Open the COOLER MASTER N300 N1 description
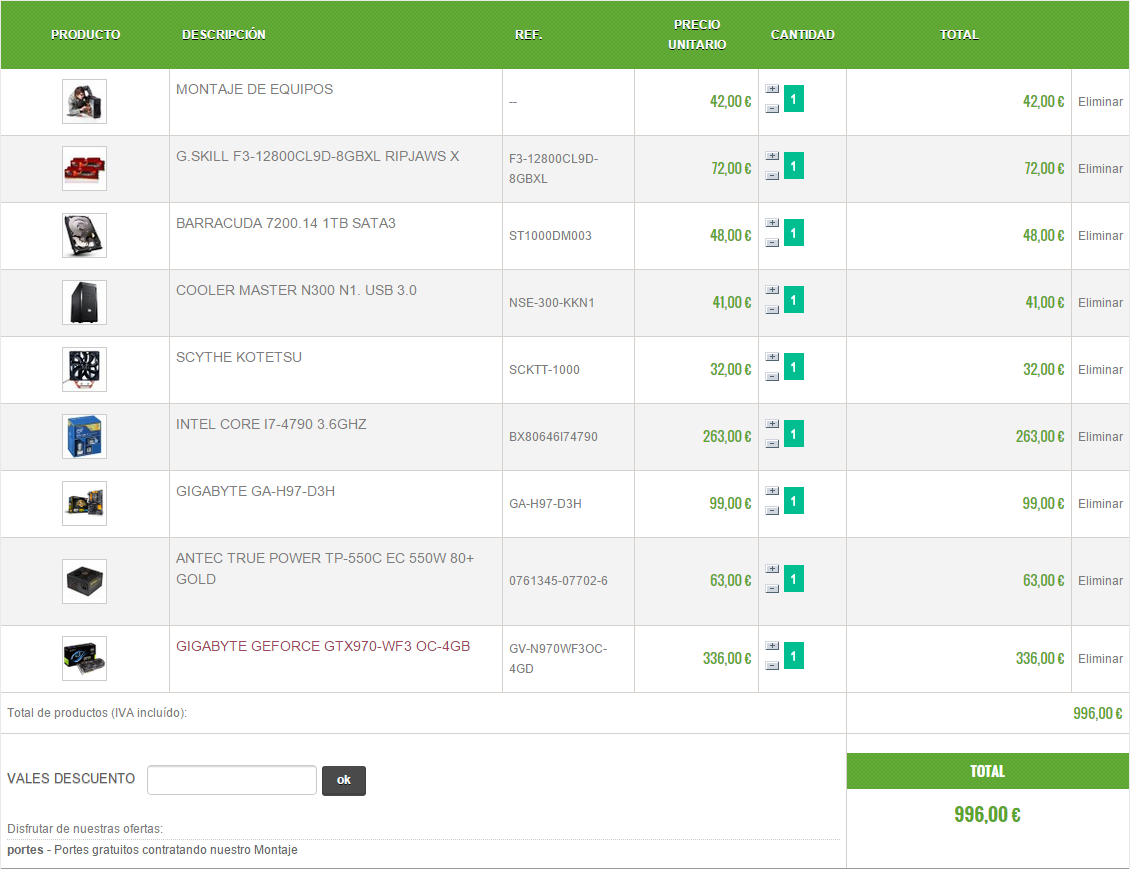 (x=296, y=290)
